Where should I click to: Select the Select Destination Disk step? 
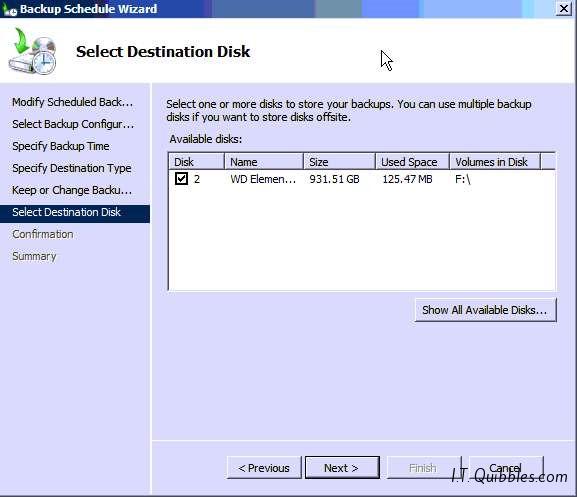pyautogui.click(x=75, y=212)
